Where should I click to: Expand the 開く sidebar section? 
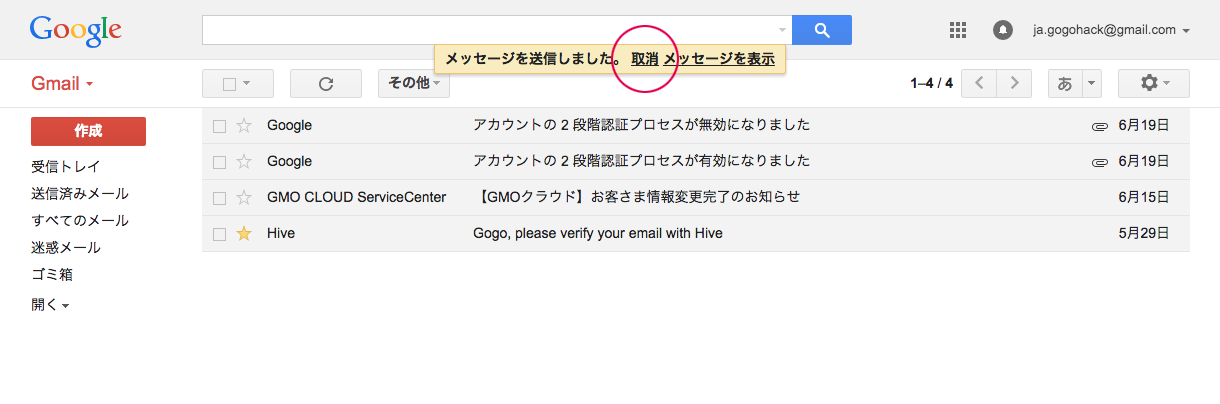(49, 305)
